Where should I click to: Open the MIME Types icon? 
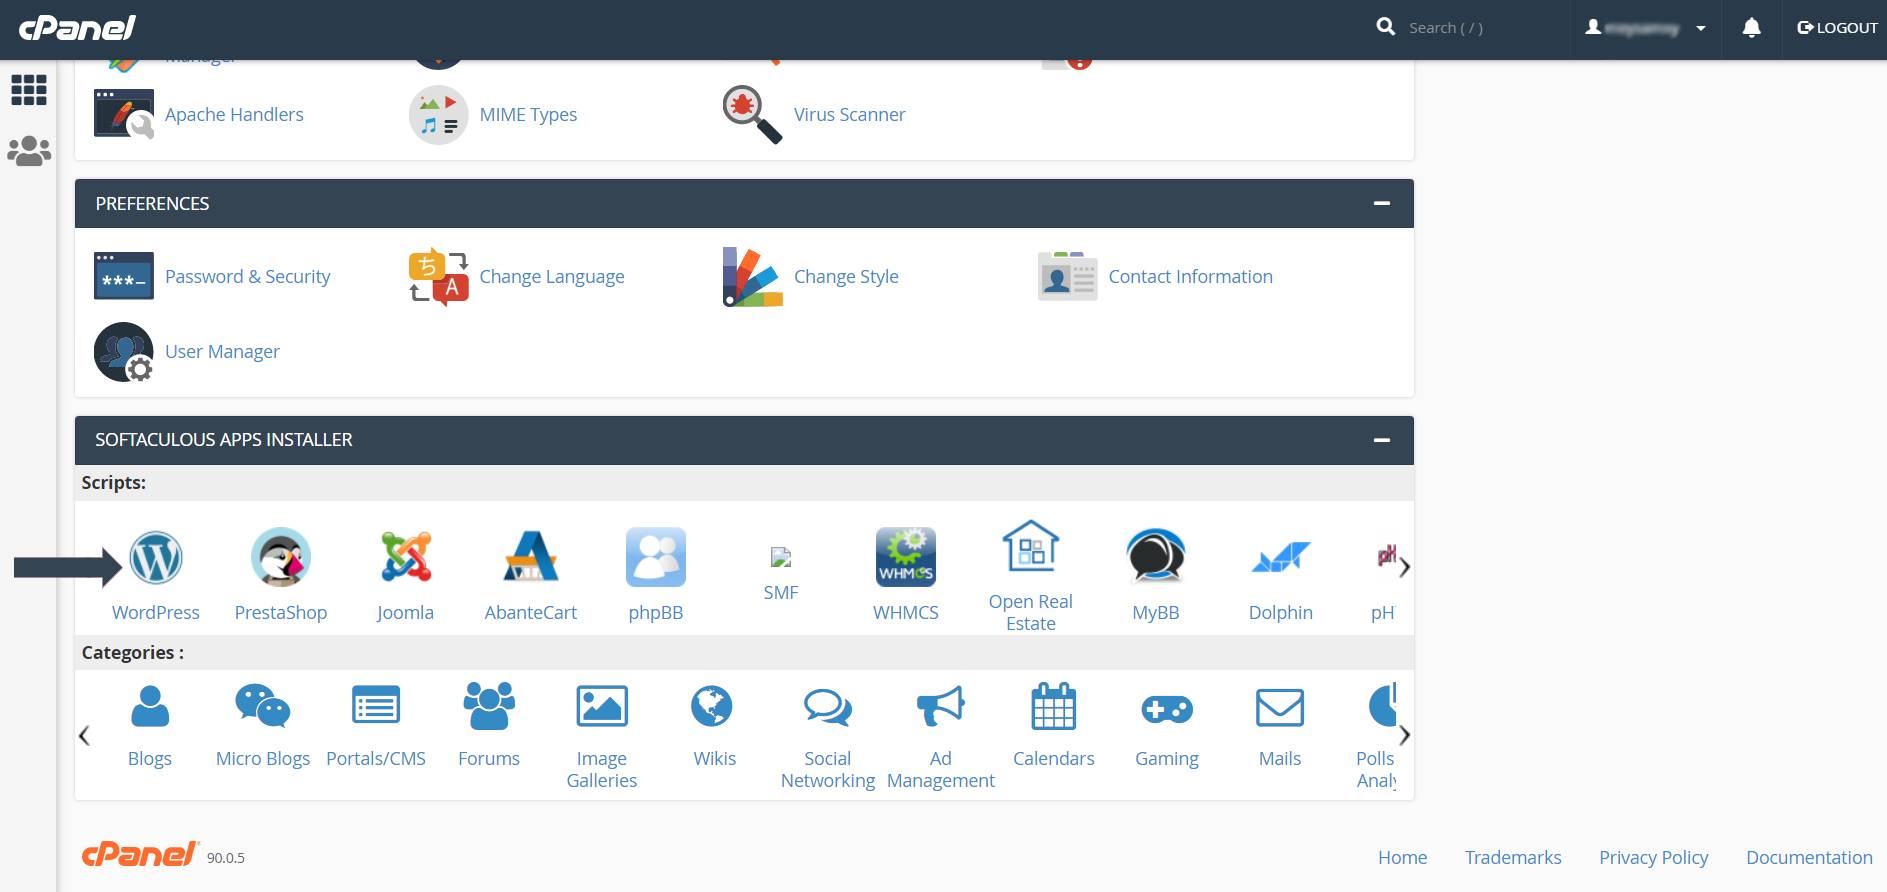tap(438, 115)
